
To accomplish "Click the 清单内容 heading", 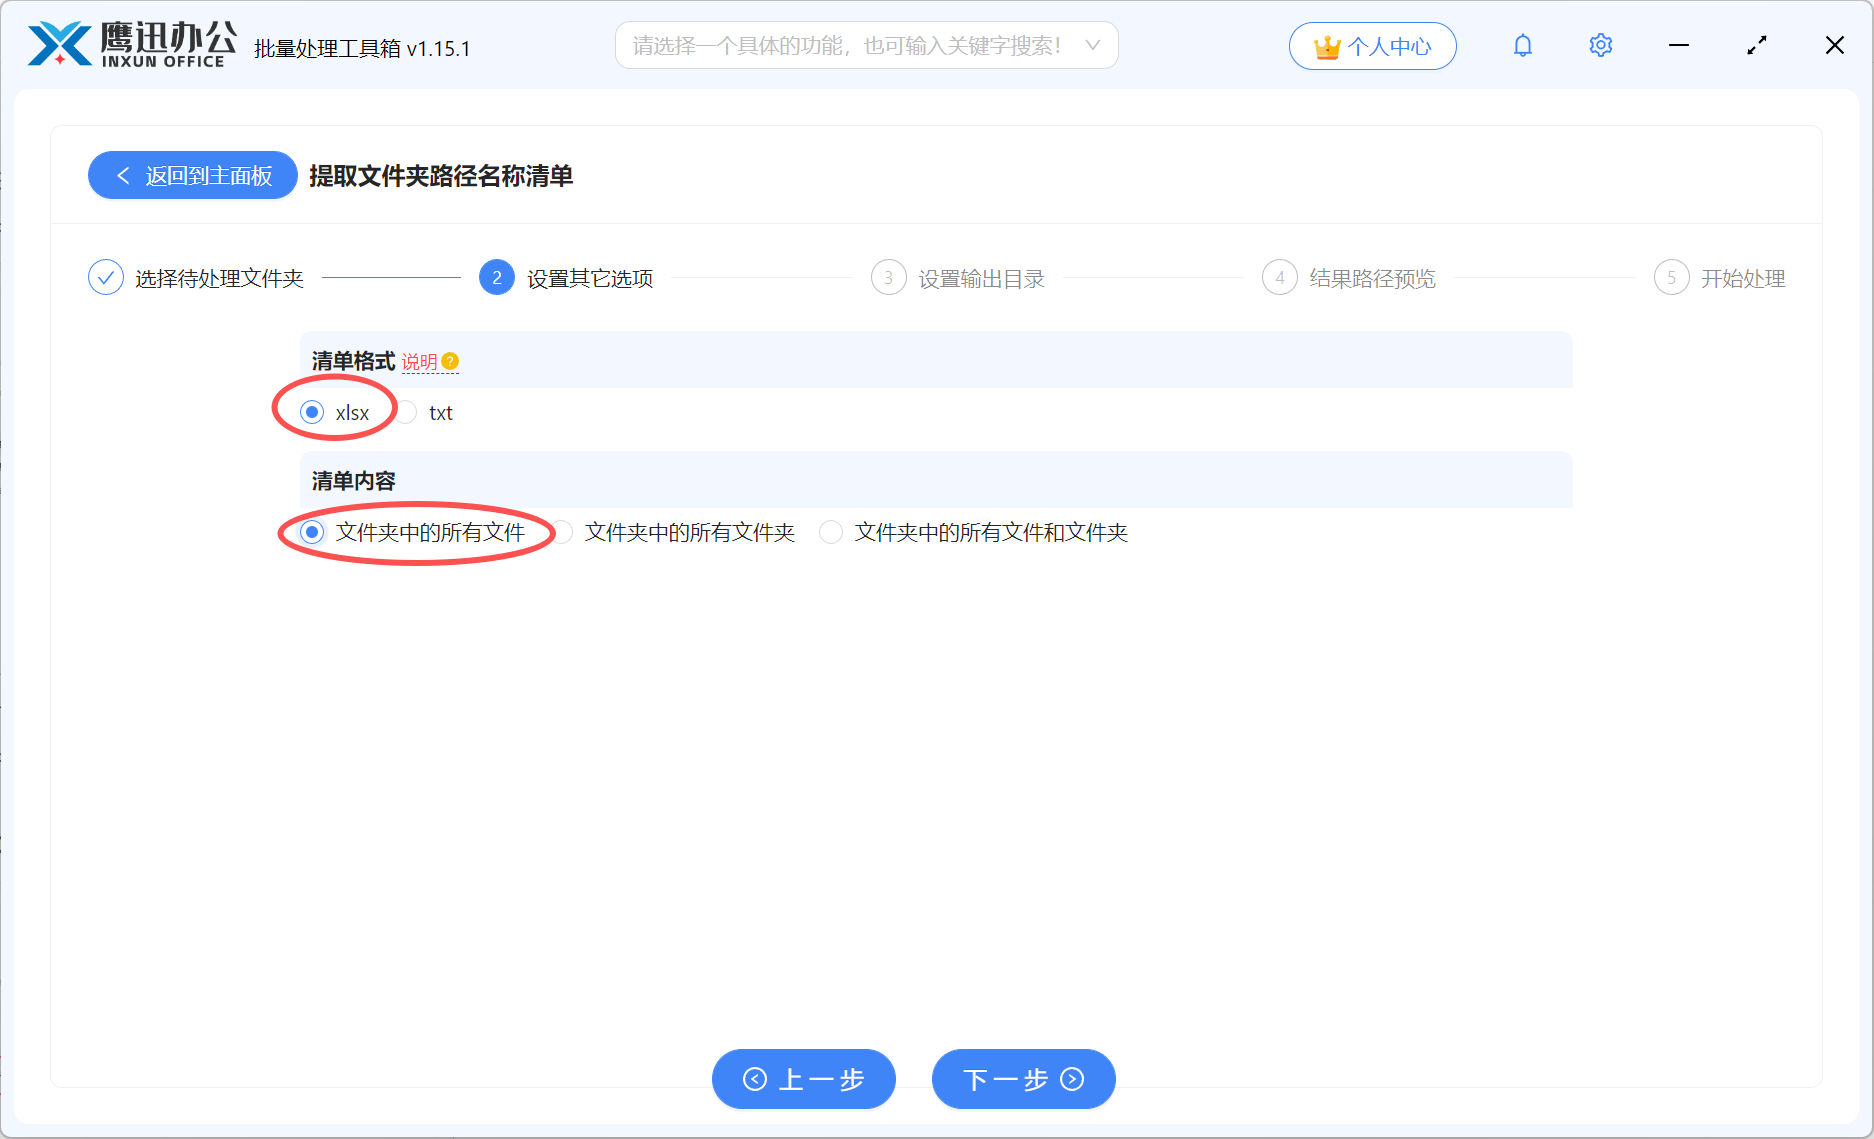I will pyautogui.click(x=353, y=481).
